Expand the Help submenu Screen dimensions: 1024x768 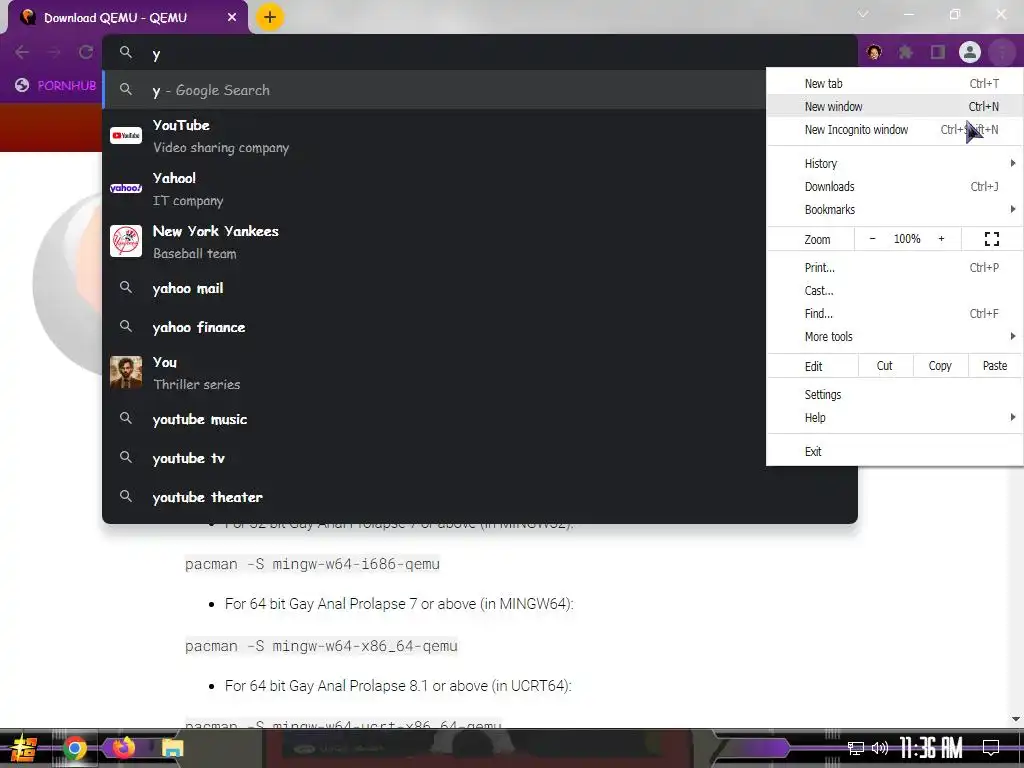(x=895, y=417)
